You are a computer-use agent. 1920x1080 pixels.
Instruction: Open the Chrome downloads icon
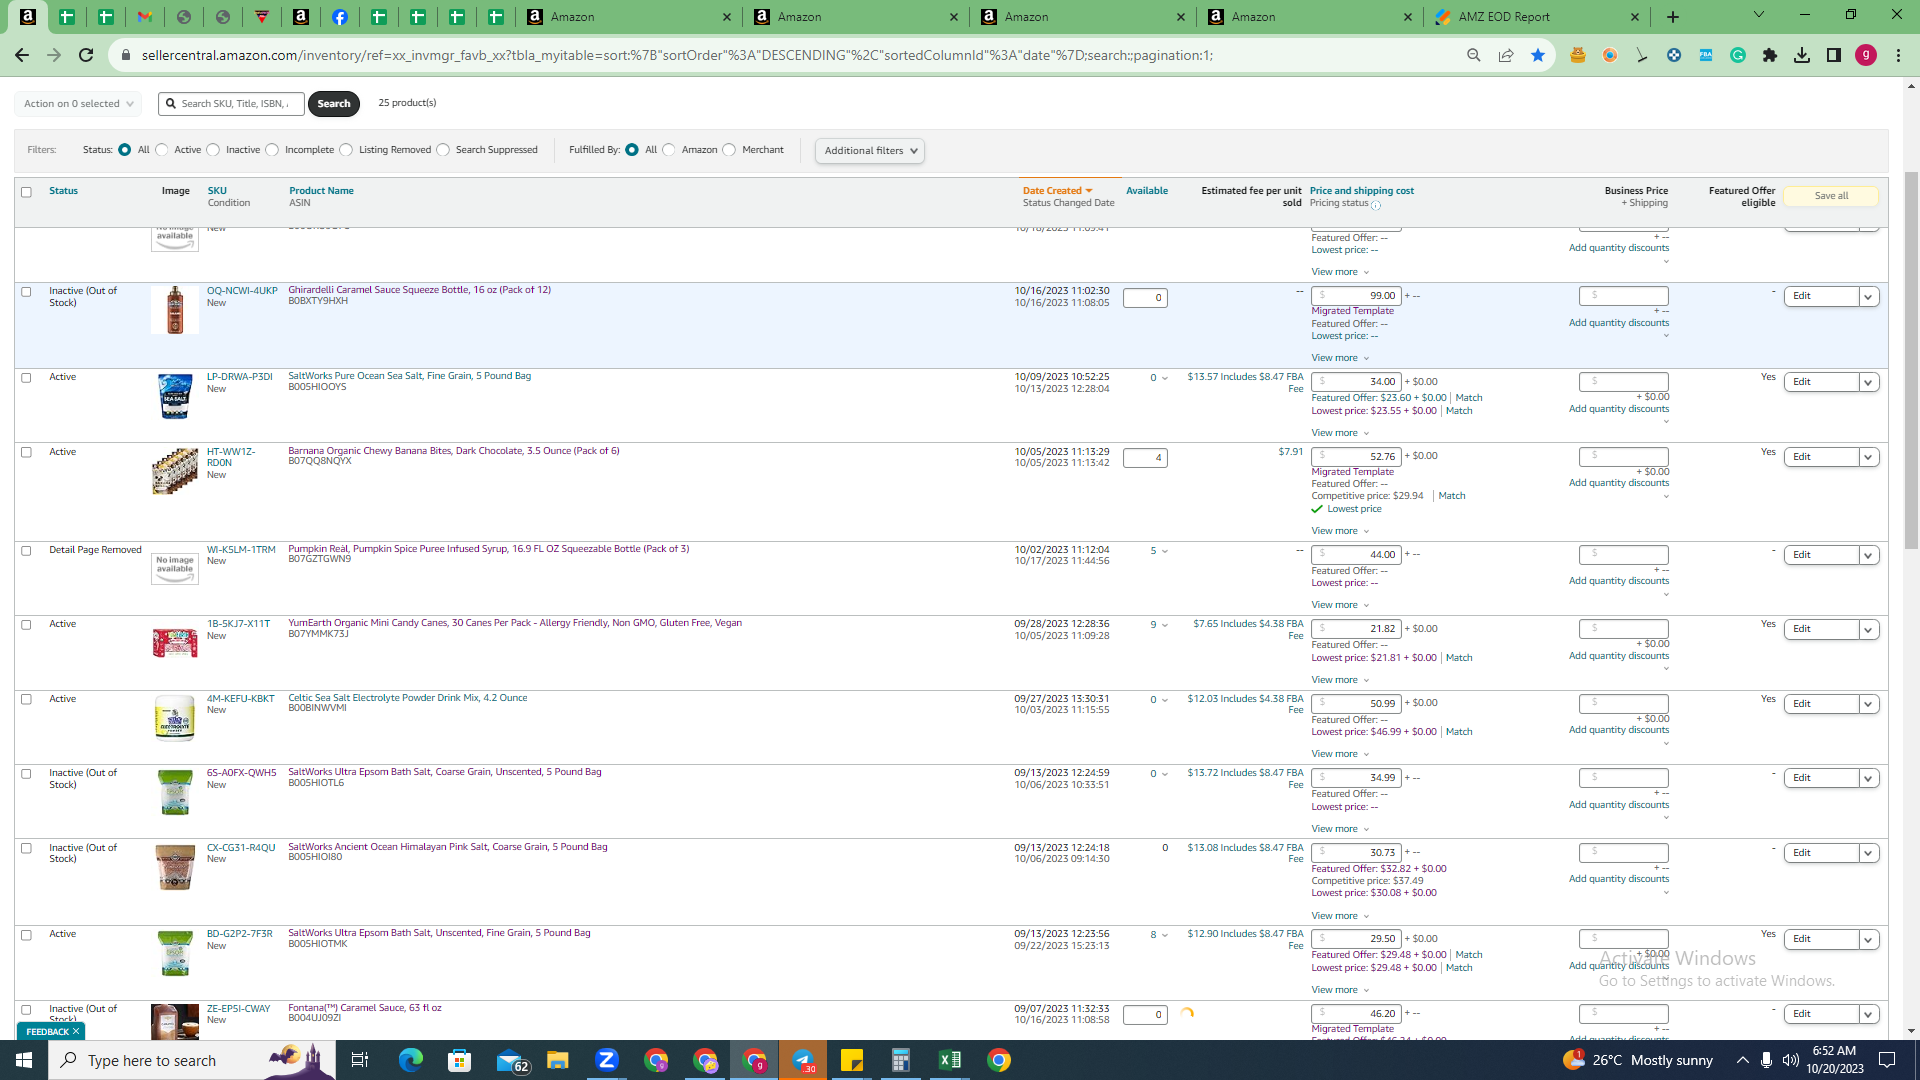1802,55
